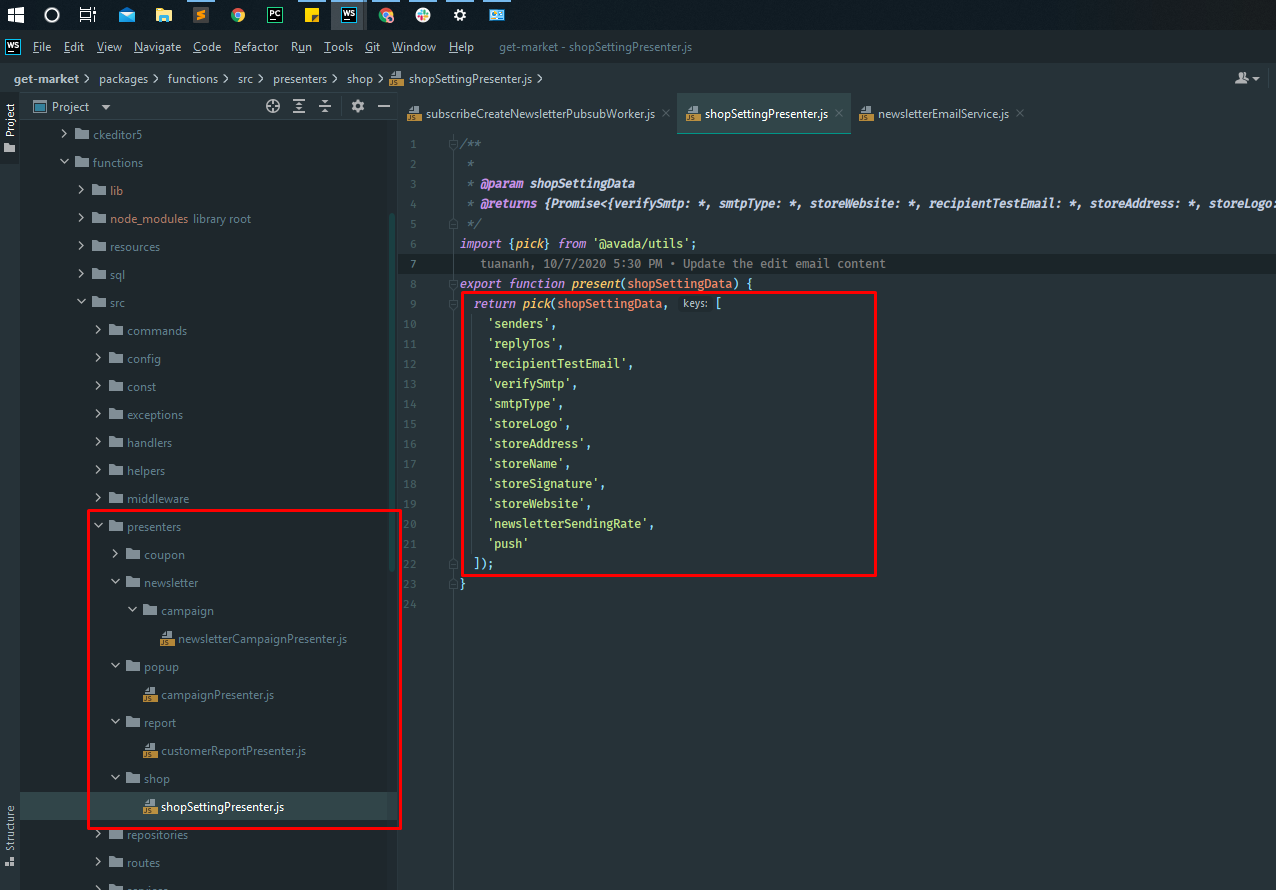Close the subscribeCreateNewsletterPubsubWorker.js tab
The width and height of the screenshot is (1276, 890).
pos(665,114)
